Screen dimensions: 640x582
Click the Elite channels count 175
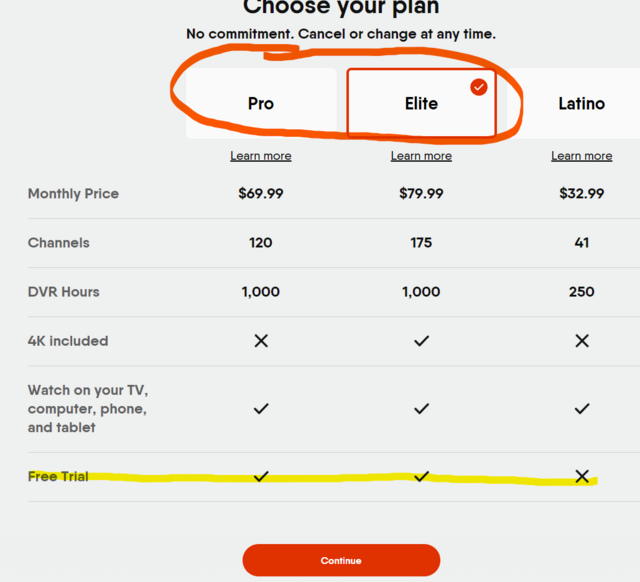pos(421,243)
